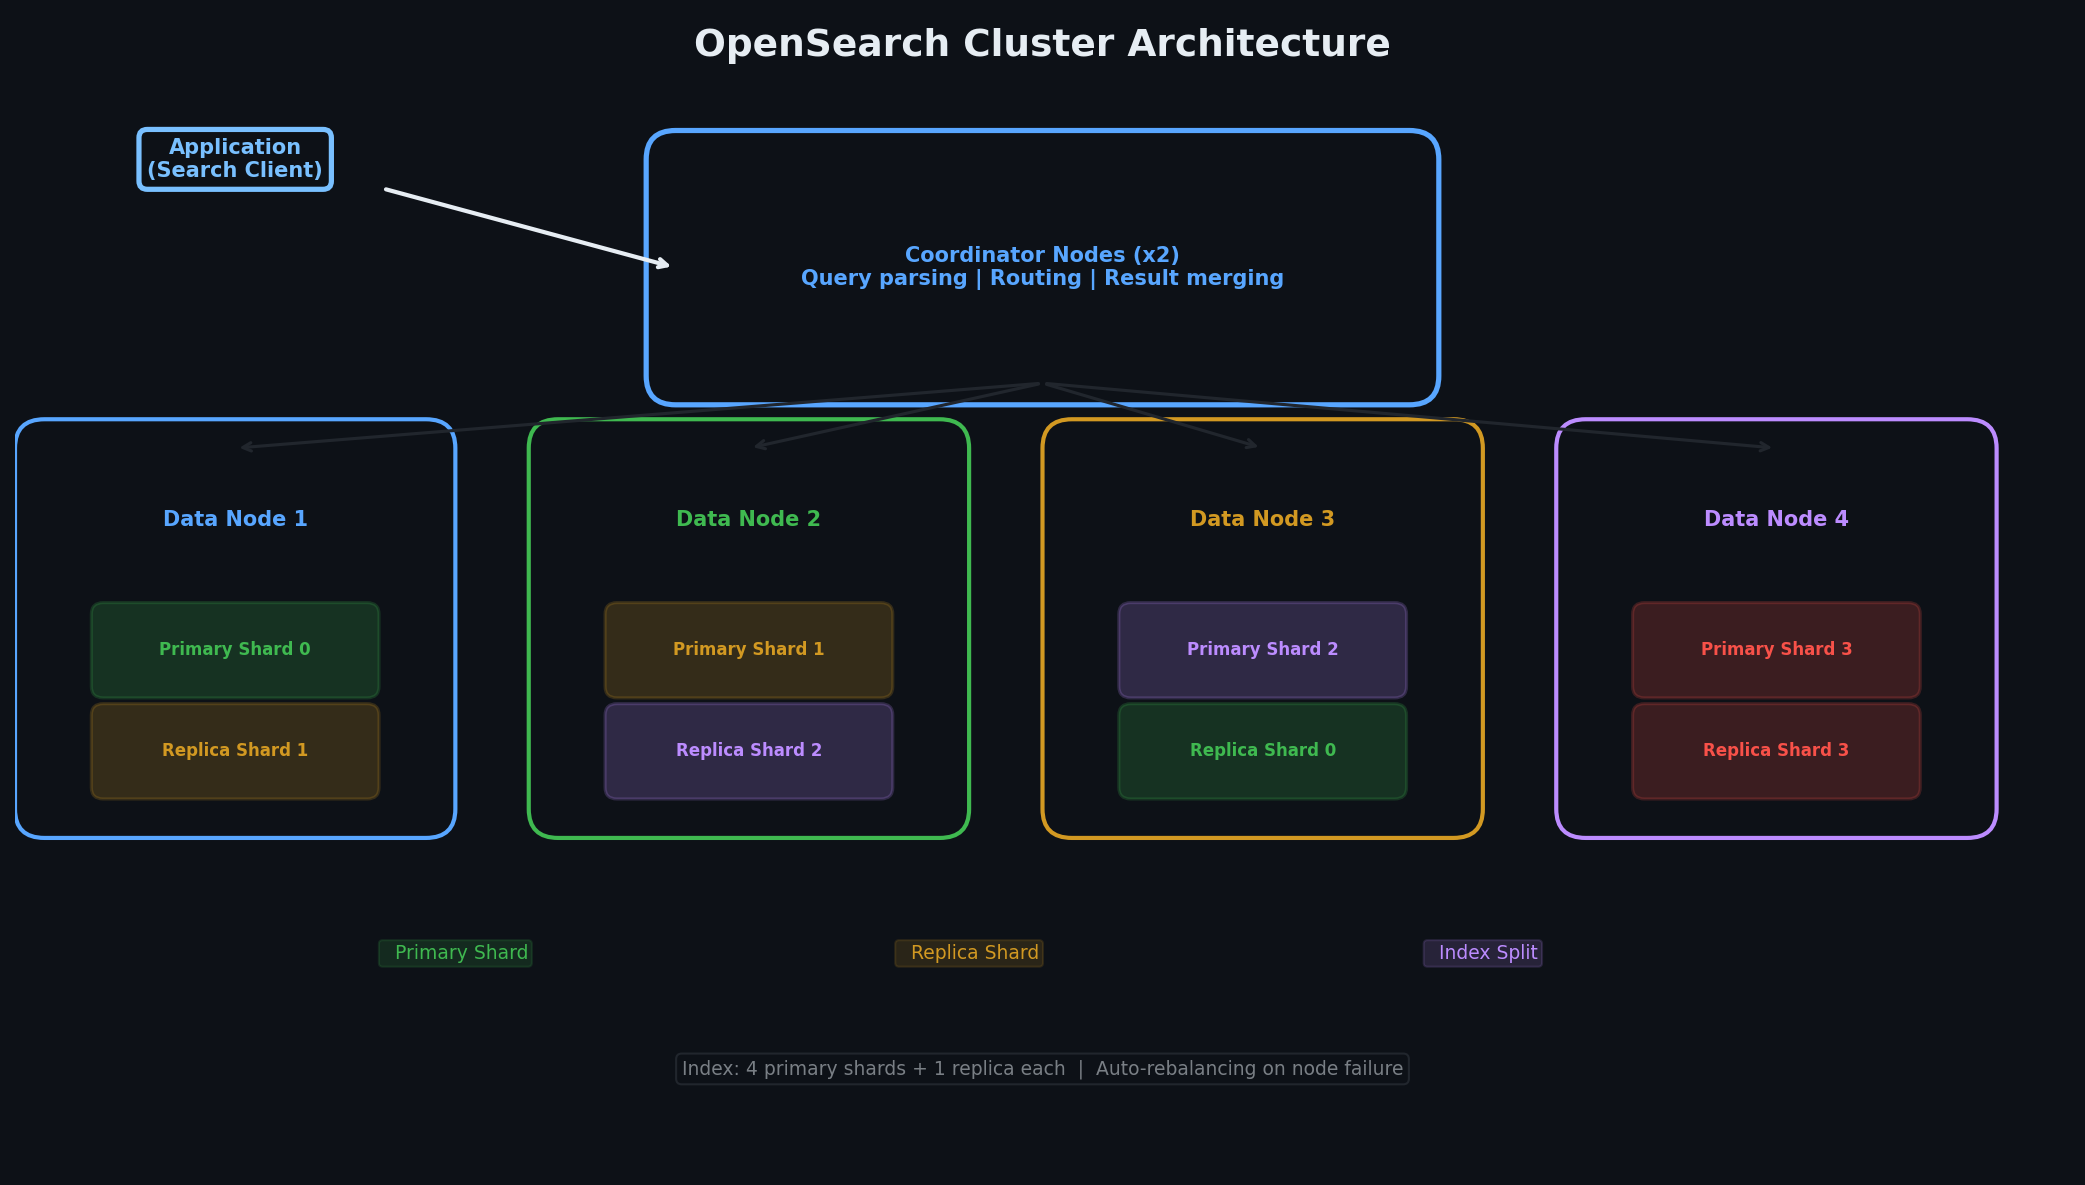
Task: Click the Primary Shard 3 block
Action: [1776, 650]
